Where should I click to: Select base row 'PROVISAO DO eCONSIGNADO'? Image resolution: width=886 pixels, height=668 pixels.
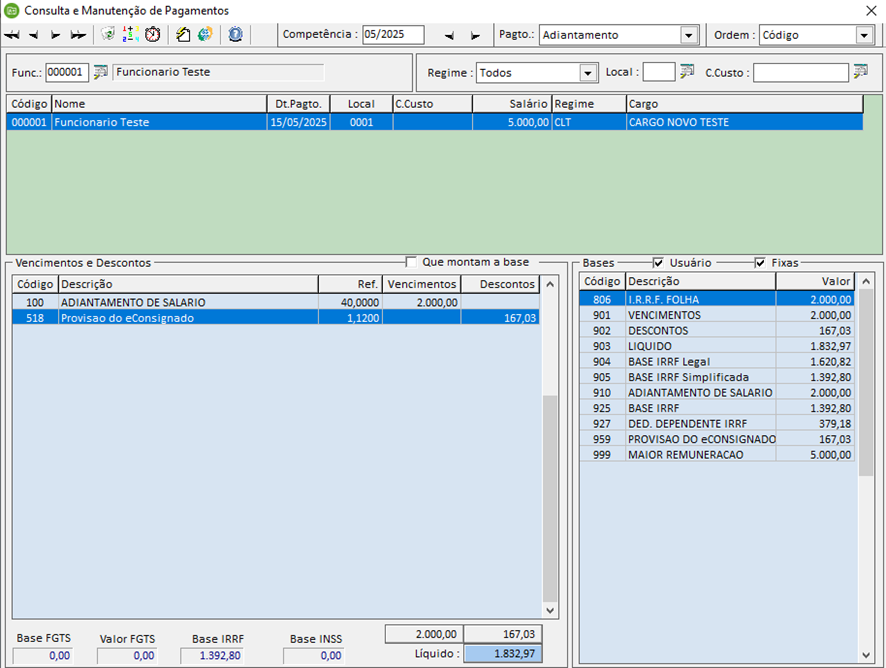tap(716, 439)
